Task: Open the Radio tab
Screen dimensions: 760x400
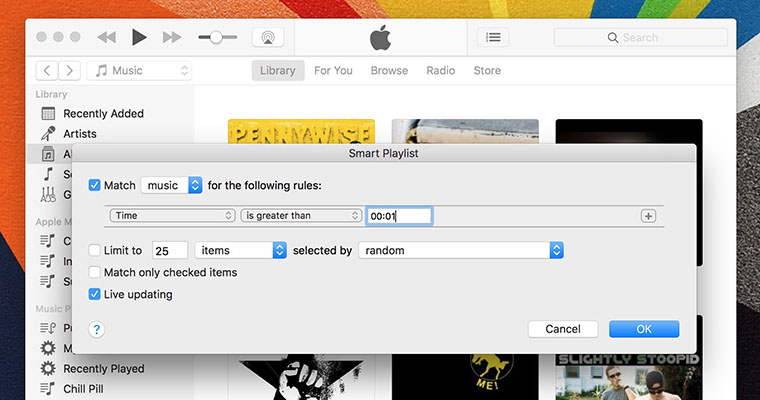Action: 441,71
